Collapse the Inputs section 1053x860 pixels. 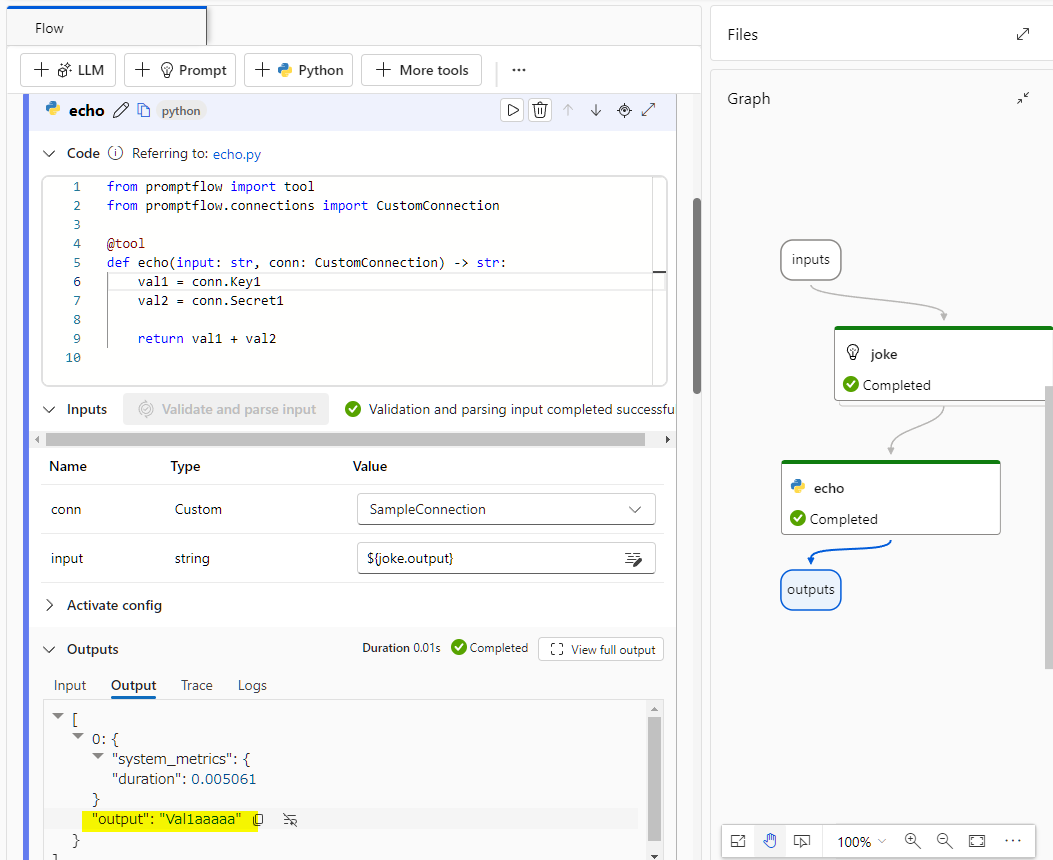[x=49, y=410]
